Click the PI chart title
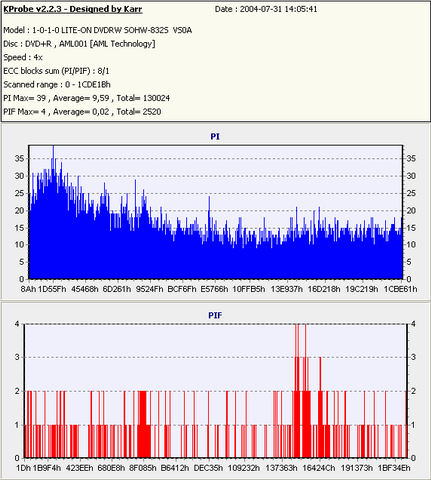This screenshot has width=431, height=480. pos(215,137)
